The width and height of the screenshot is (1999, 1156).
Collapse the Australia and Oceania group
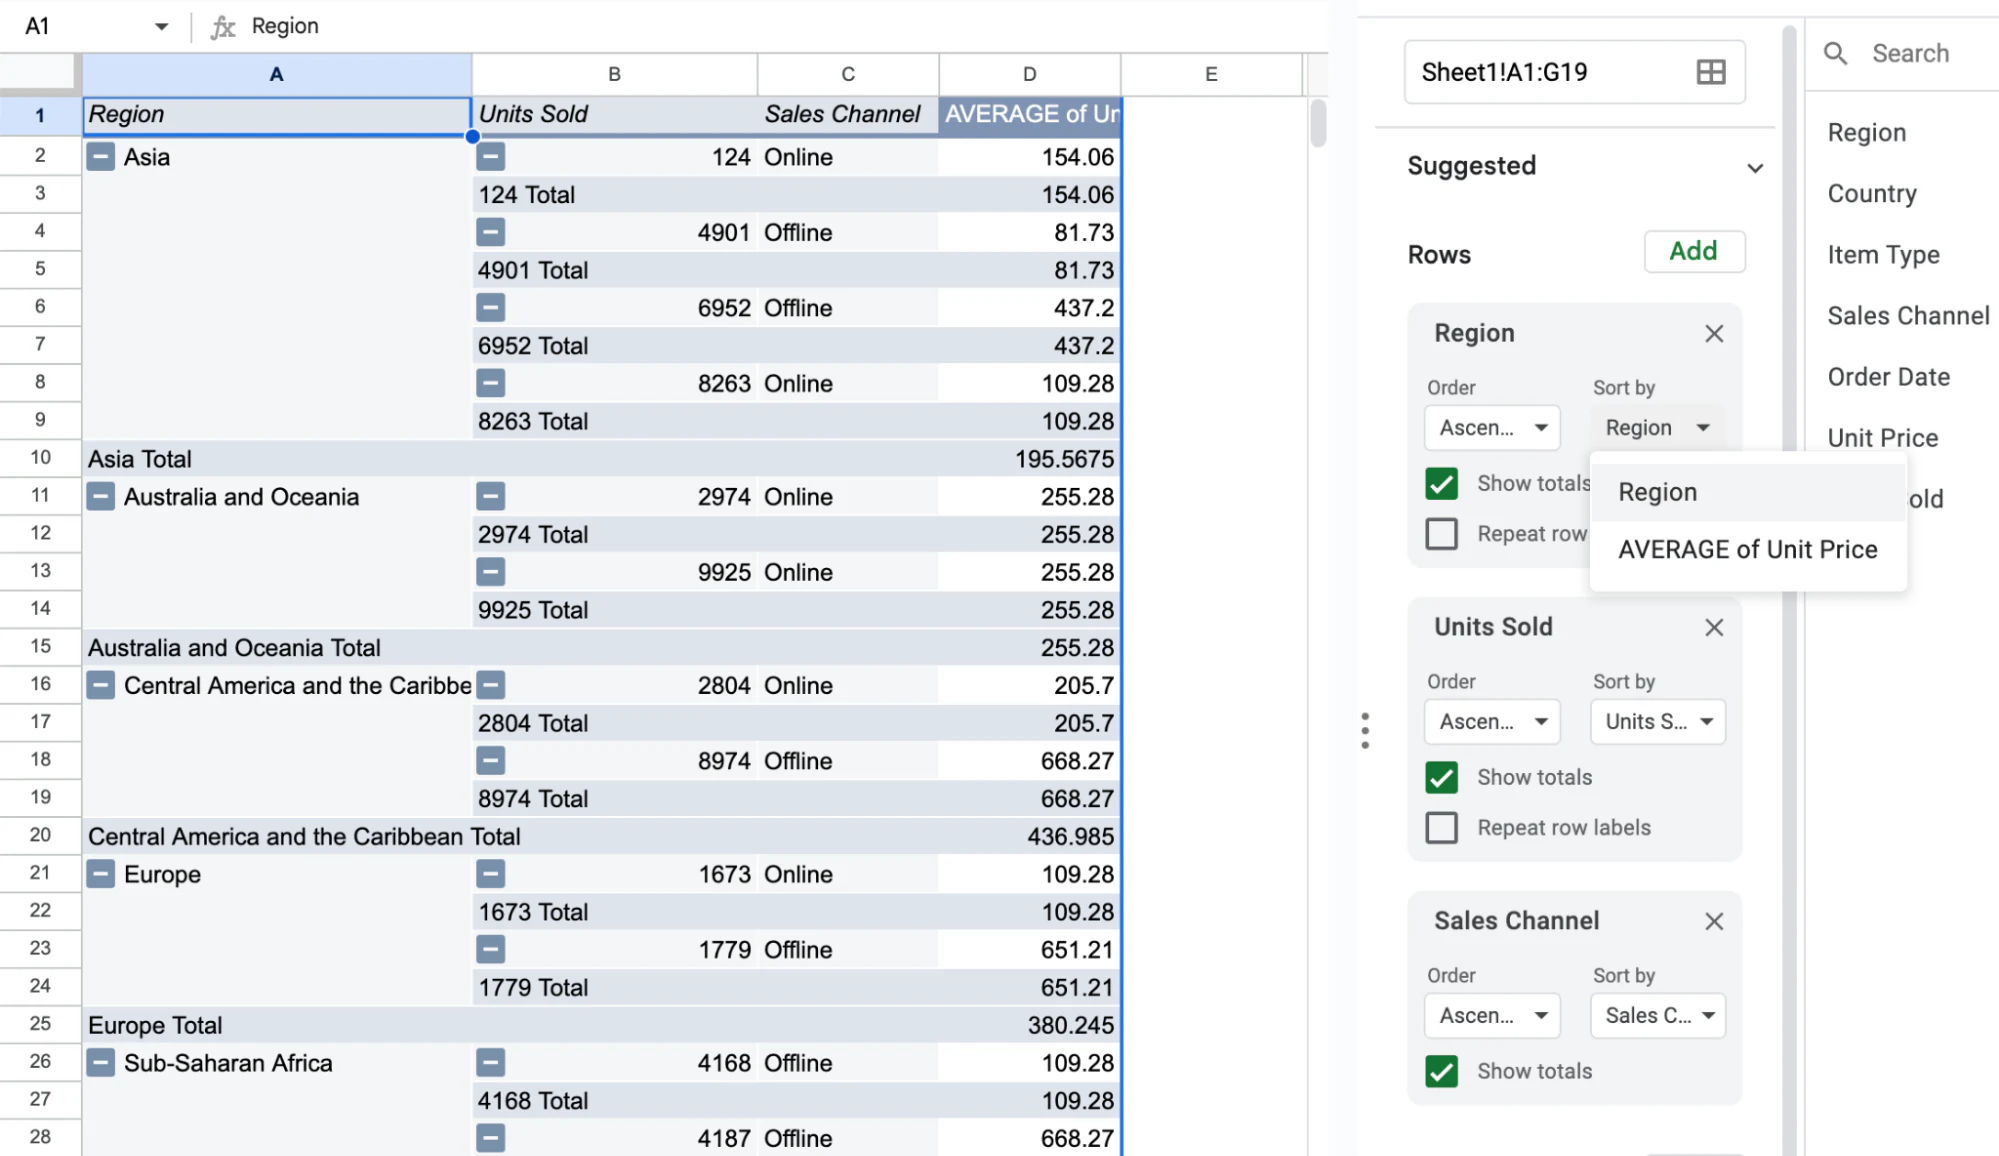click(x=100, y=497)
